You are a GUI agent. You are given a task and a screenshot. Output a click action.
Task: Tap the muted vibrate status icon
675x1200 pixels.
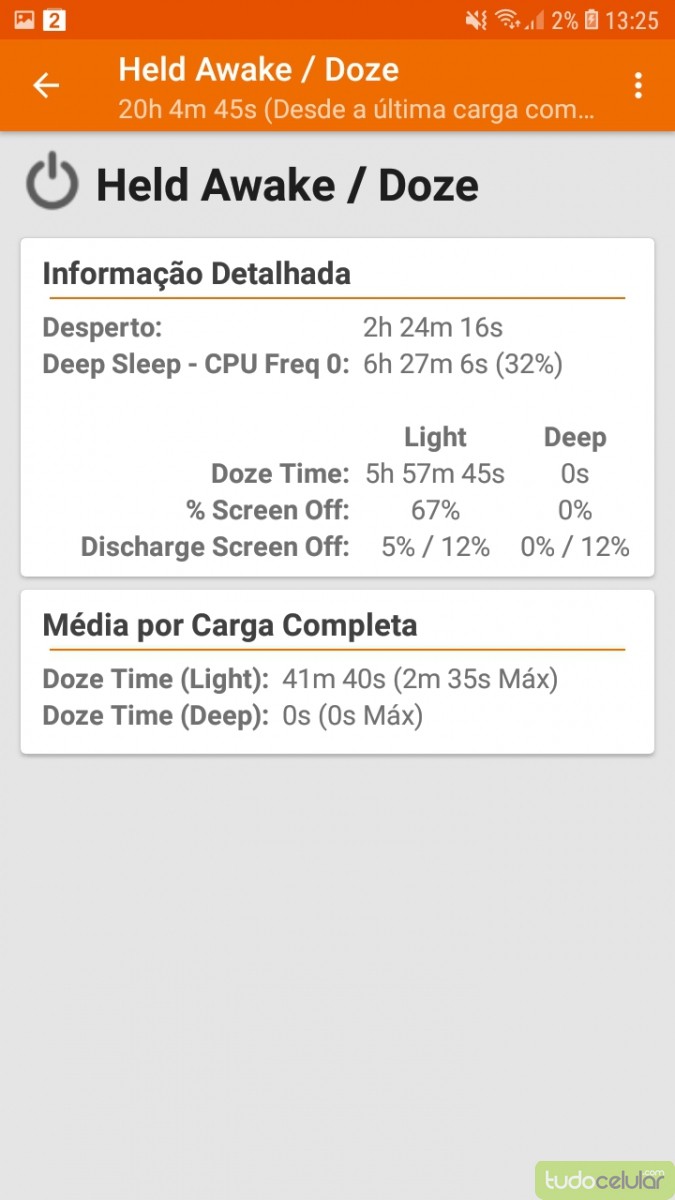[477, 20]
